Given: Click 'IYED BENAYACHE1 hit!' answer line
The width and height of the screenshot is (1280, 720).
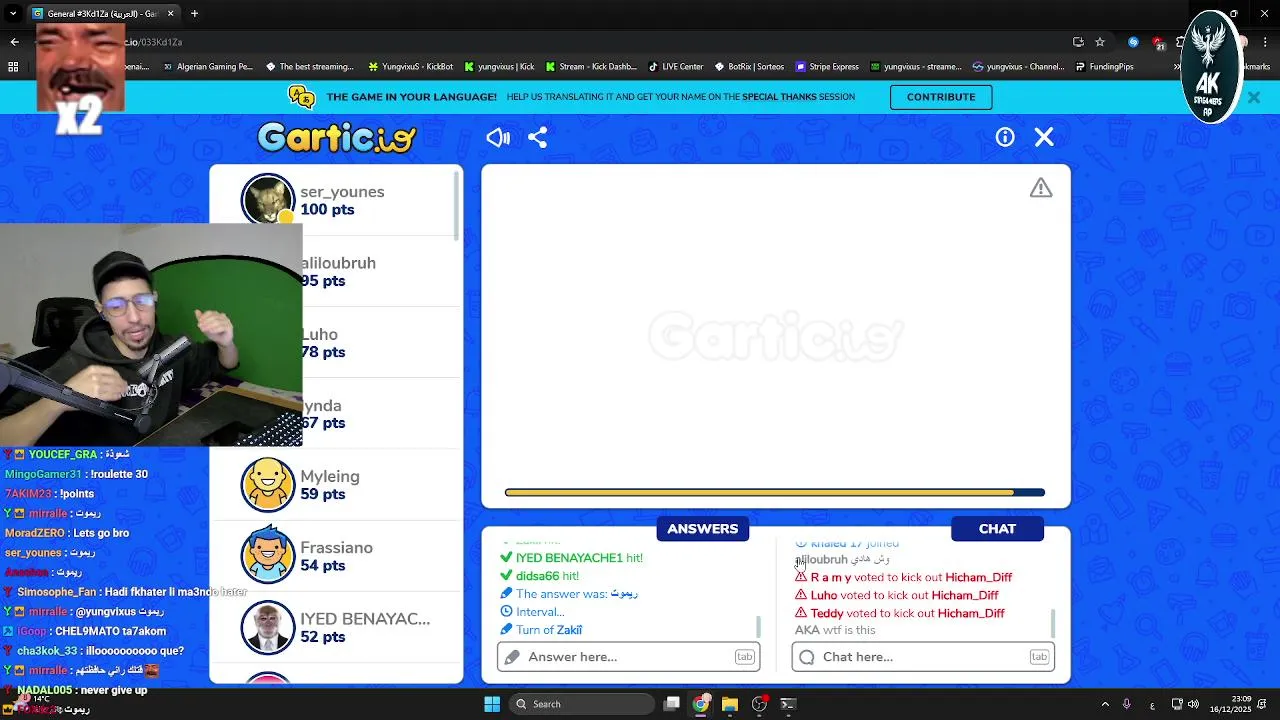Looking at the screenshot, I should [571, 558].
